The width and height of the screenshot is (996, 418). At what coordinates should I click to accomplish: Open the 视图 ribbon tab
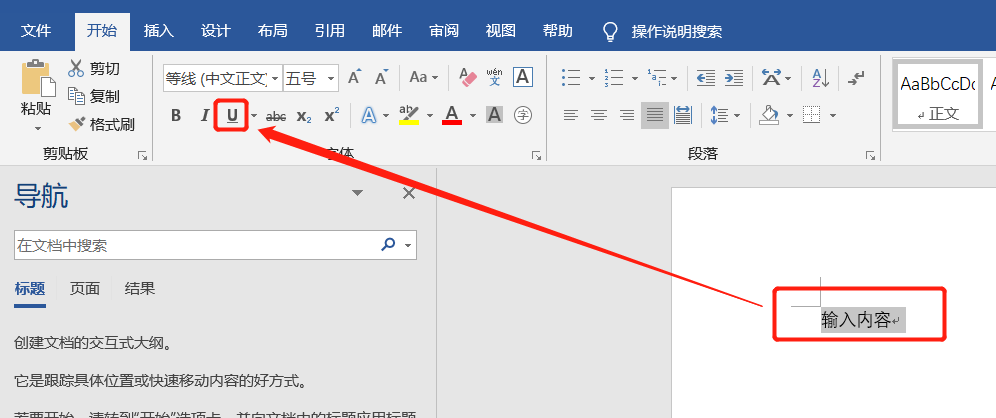501,30
